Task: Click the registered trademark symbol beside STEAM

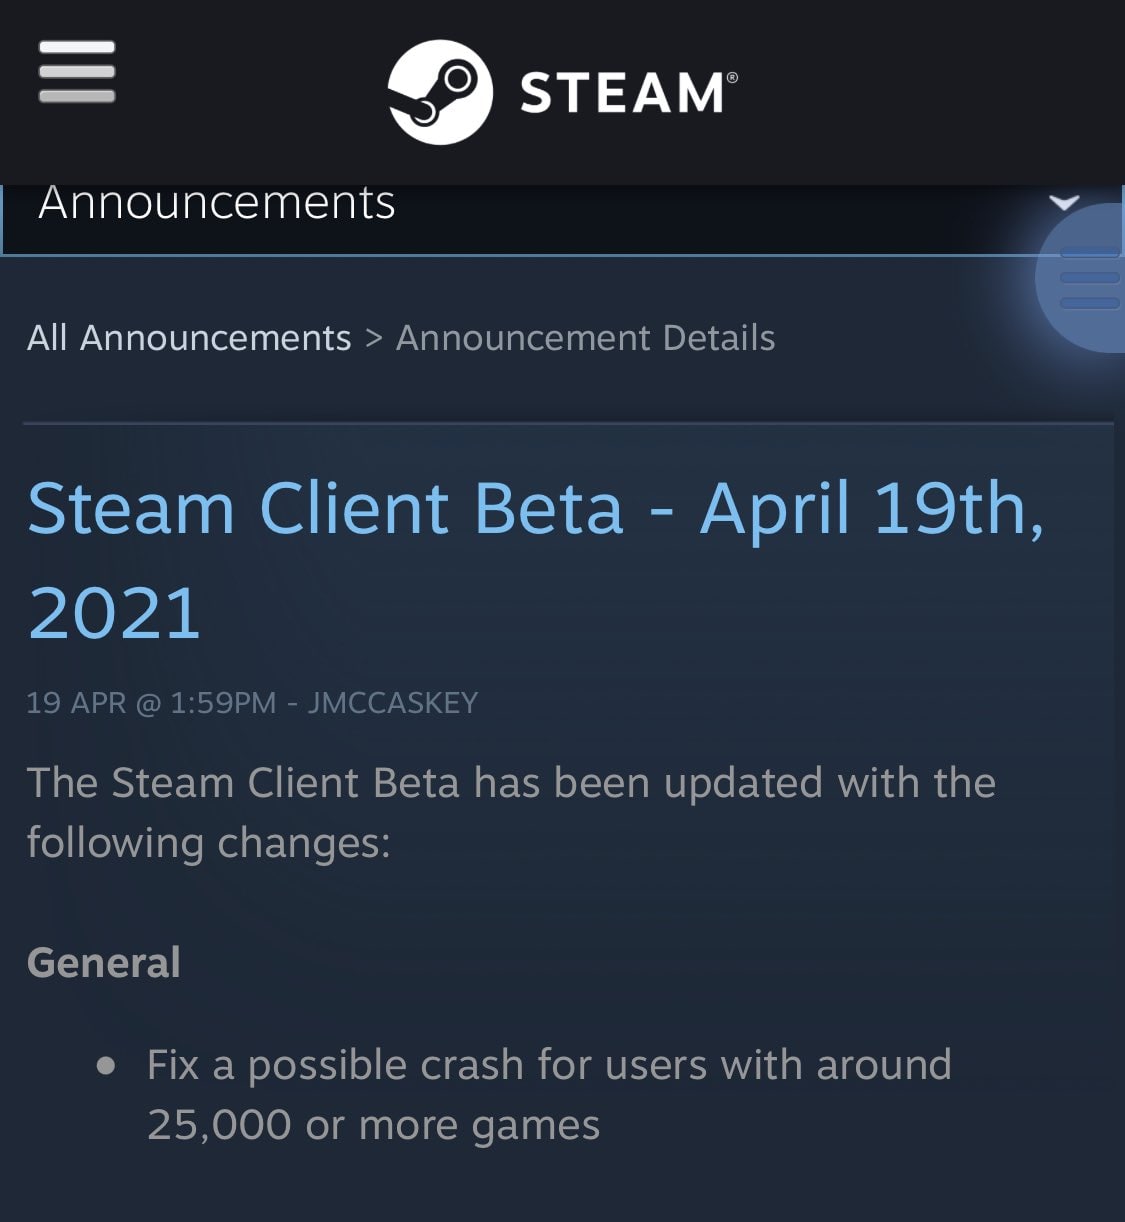Action: (x=732, y=78)
